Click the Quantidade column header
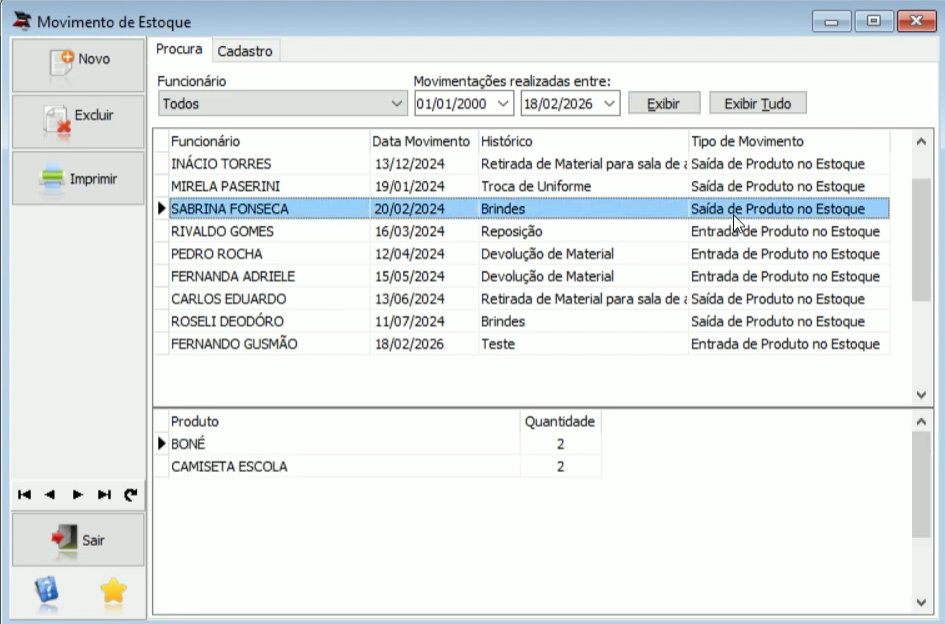This screenshot has height=624, width=945. pos(560,421)
